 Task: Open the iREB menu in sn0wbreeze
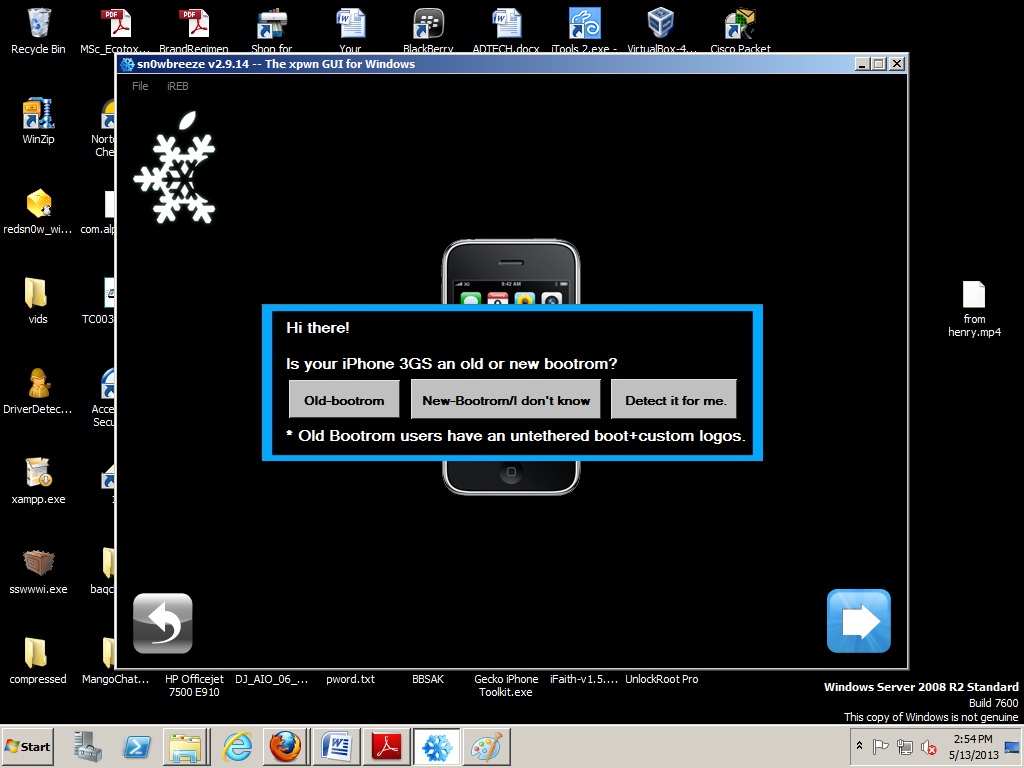(x=177, y=86)
